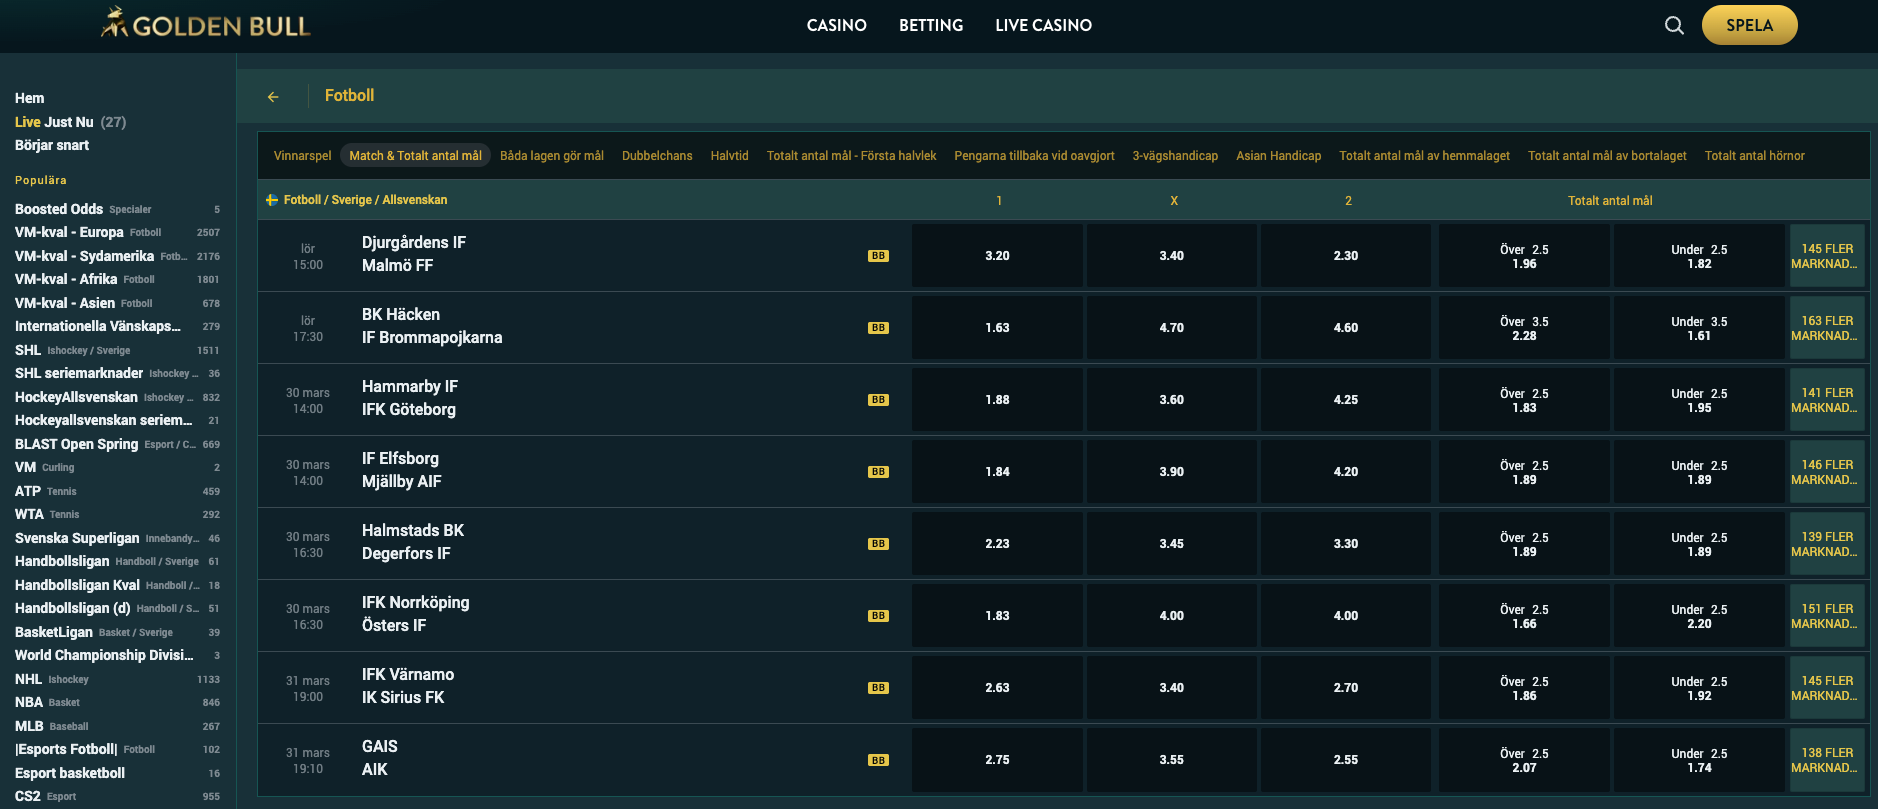Expand 141 fler marknader for Hammarby IF
Image resolution: width=1878 pixels, height=809 pixels.
click(x=1826, y=400)
